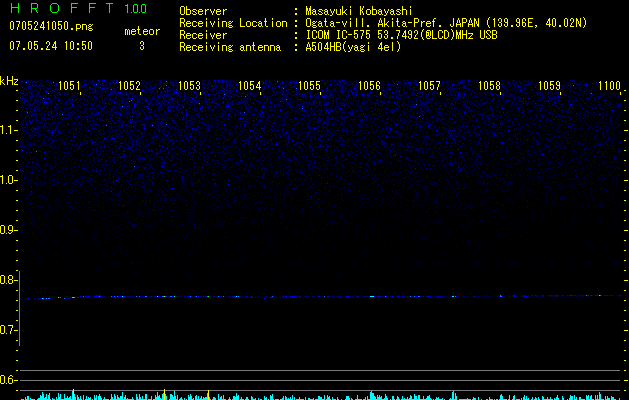The width and height of the screenshot is (629, 400).
Task: Click the cyan signal level peak near 1056
Action: [372, 395]
